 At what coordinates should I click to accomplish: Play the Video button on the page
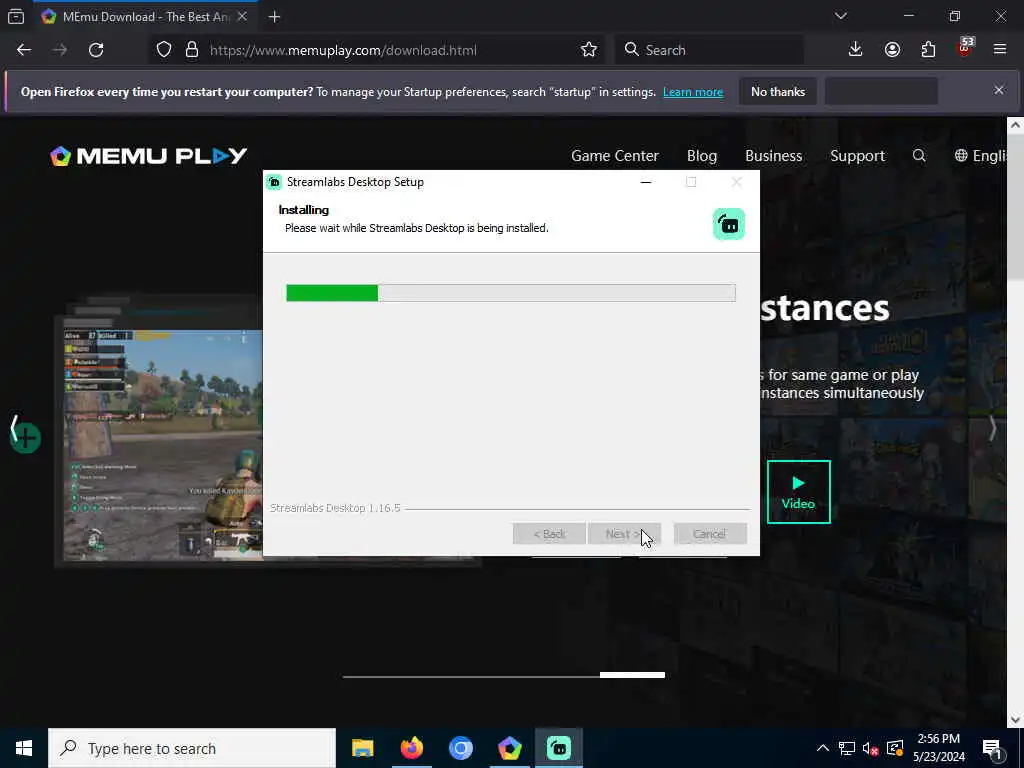[799, 492]
